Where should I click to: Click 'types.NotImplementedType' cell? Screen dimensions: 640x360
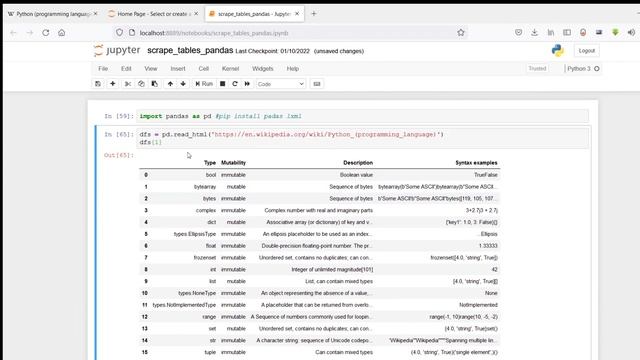[184, 305]
